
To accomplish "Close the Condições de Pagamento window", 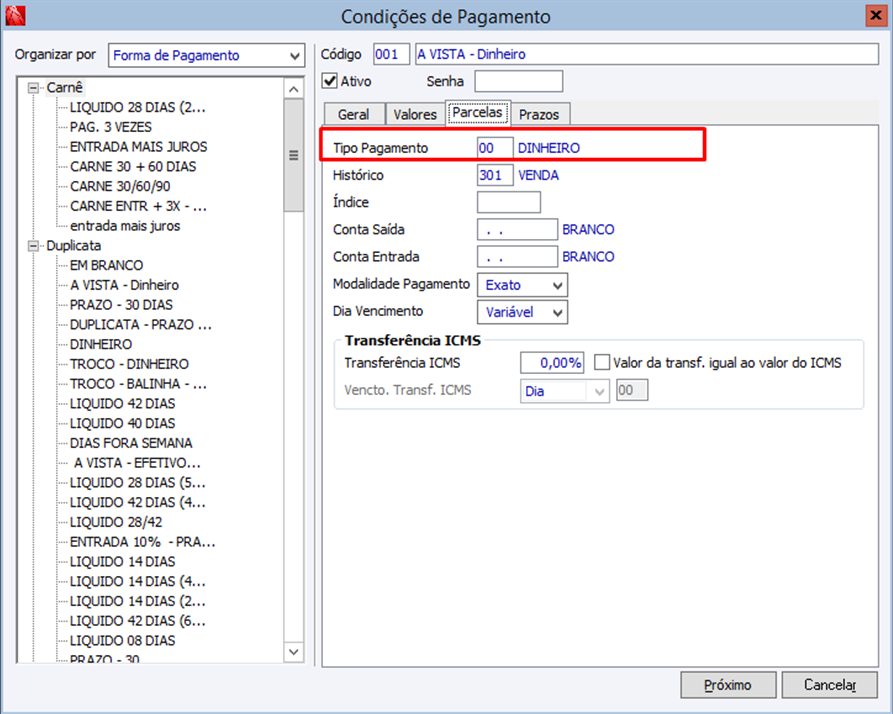I will [x=875, y=15].
